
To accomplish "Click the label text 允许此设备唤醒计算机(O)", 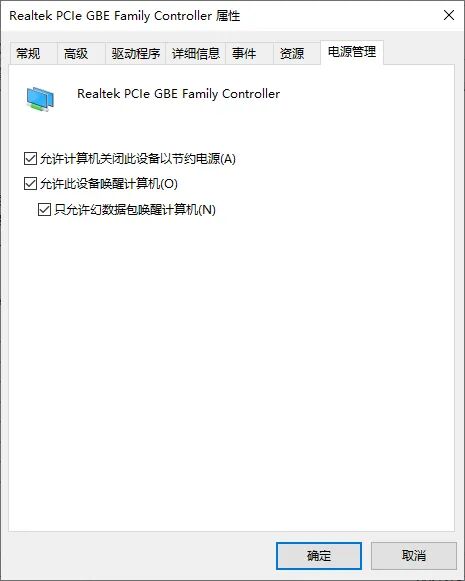I will [109, 184].
